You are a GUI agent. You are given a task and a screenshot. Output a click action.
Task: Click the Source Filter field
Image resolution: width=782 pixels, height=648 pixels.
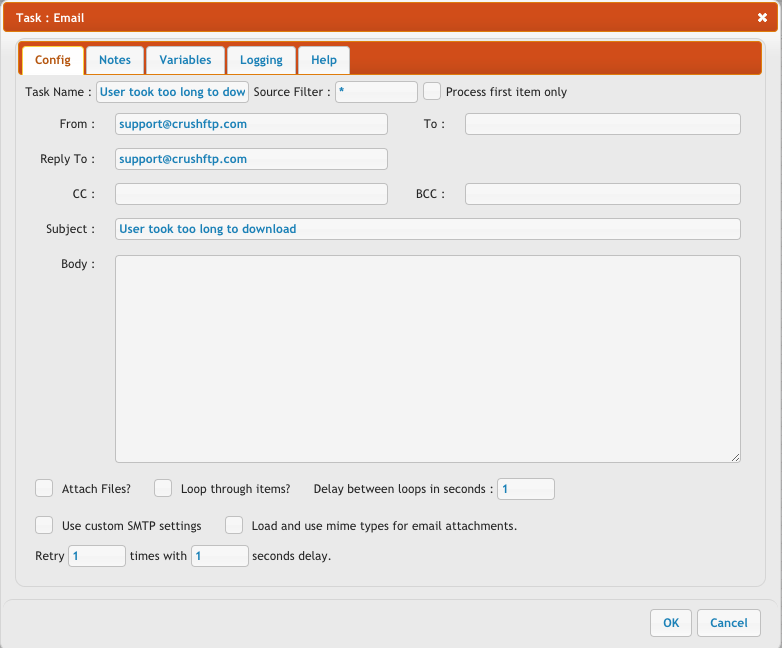[x=376, y=92]
